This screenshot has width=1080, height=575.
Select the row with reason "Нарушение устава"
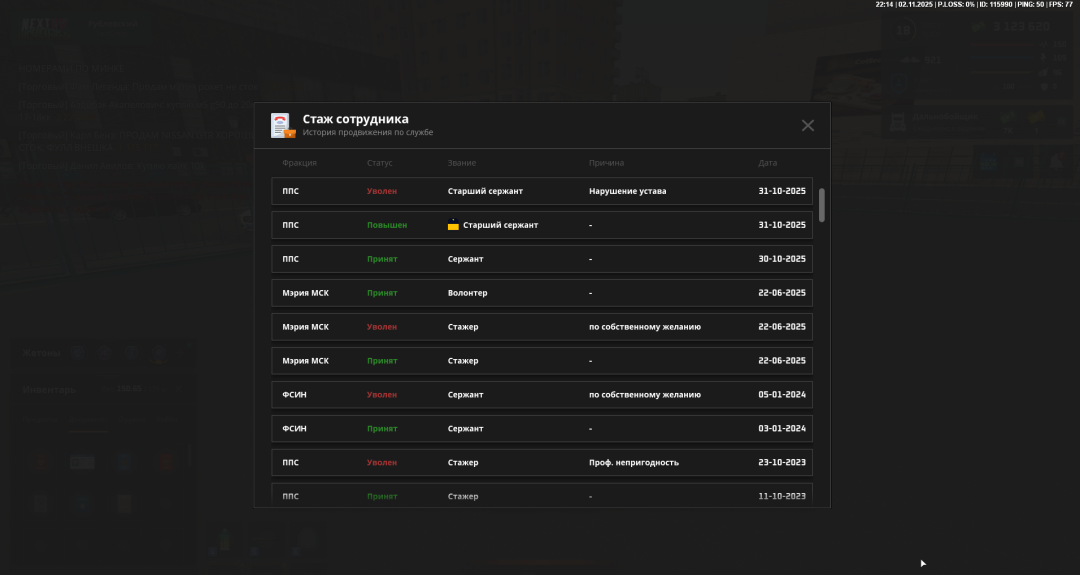[541, 191]
